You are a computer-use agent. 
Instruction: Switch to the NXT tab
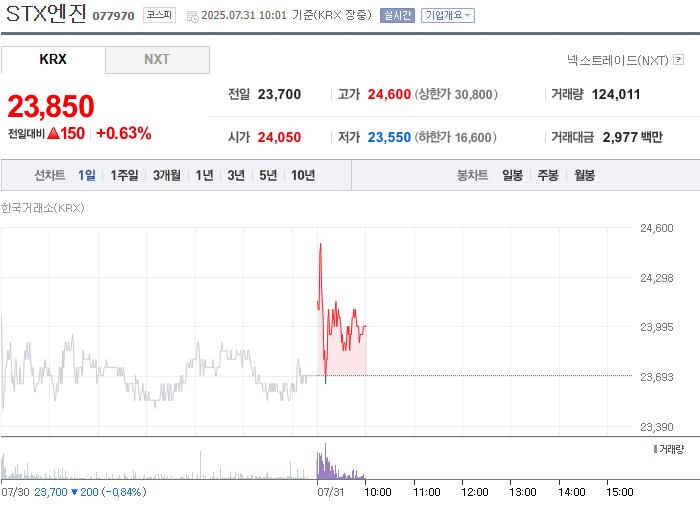pos(157,59)
